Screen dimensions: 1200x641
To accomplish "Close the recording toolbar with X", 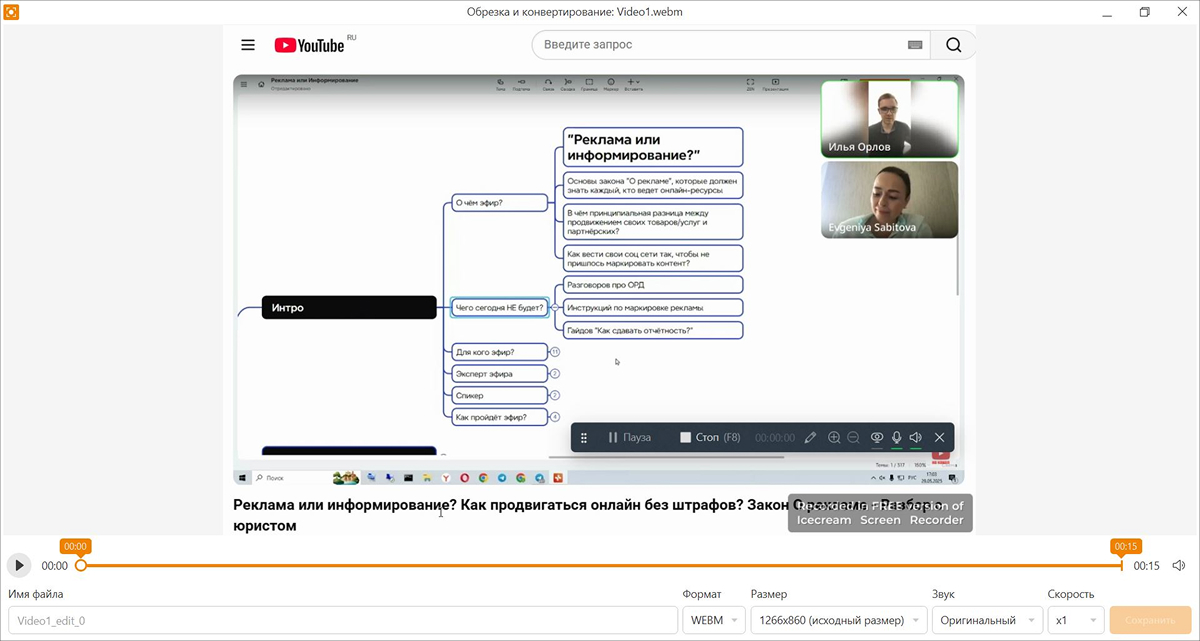I will (x=939, y=438).
